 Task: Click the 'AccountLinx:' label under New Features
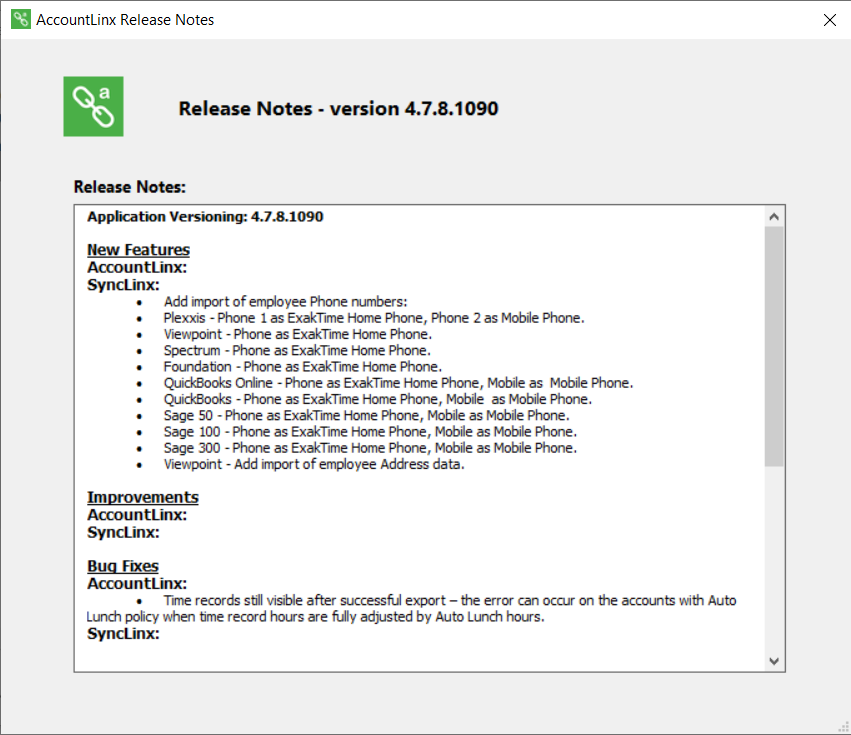[137, 268]
